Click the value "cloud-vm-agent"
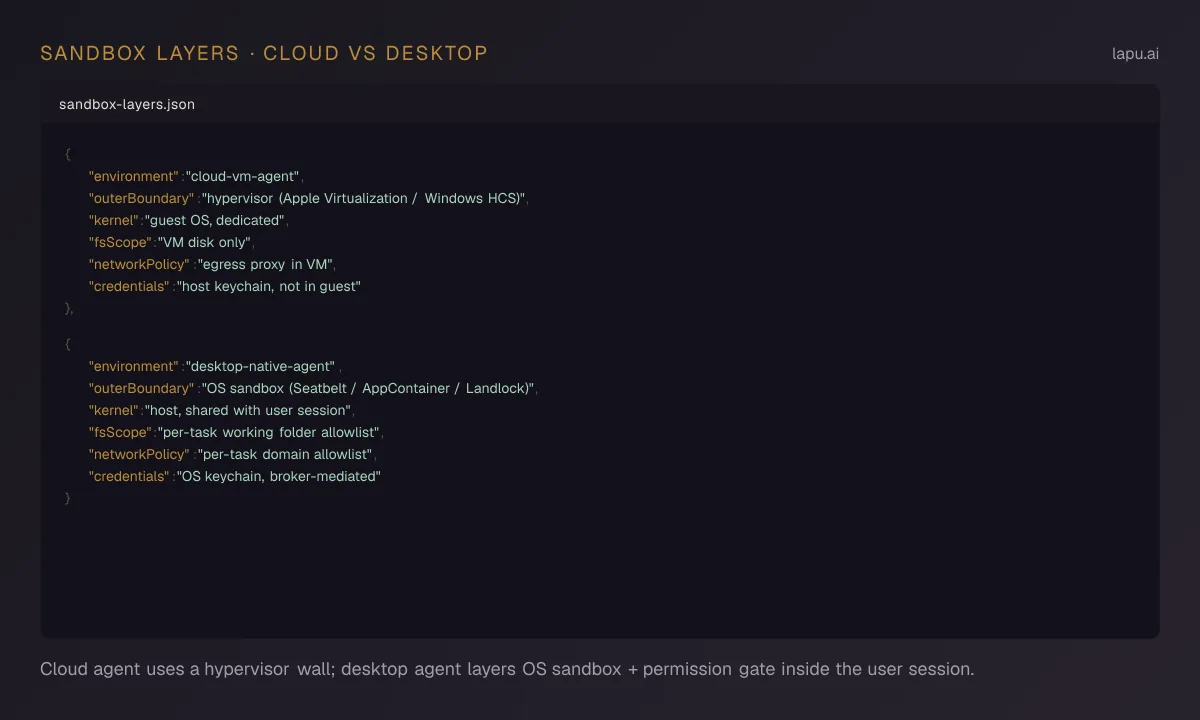Viewport: 1200px width, 720px height. [243, 176]
